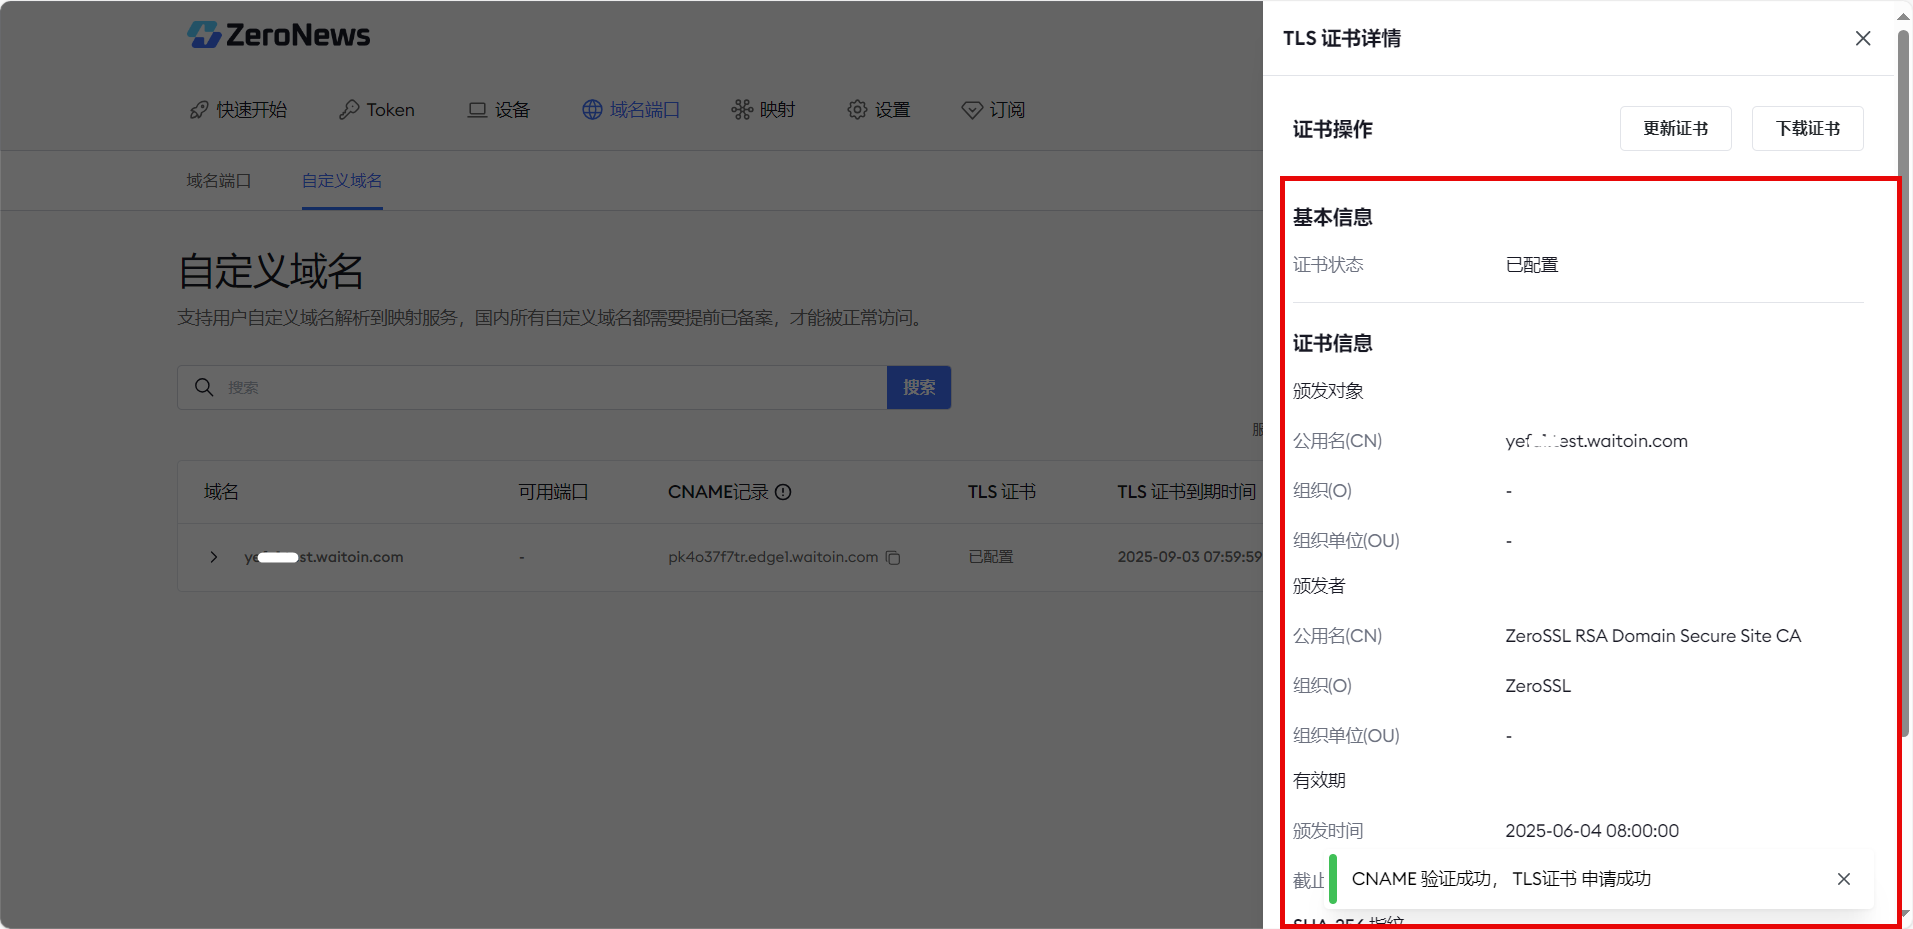
Task: Copy the pk4o37f7tr.edge1.waitoin.com CNAME record
Action: (x=893, y=558)
